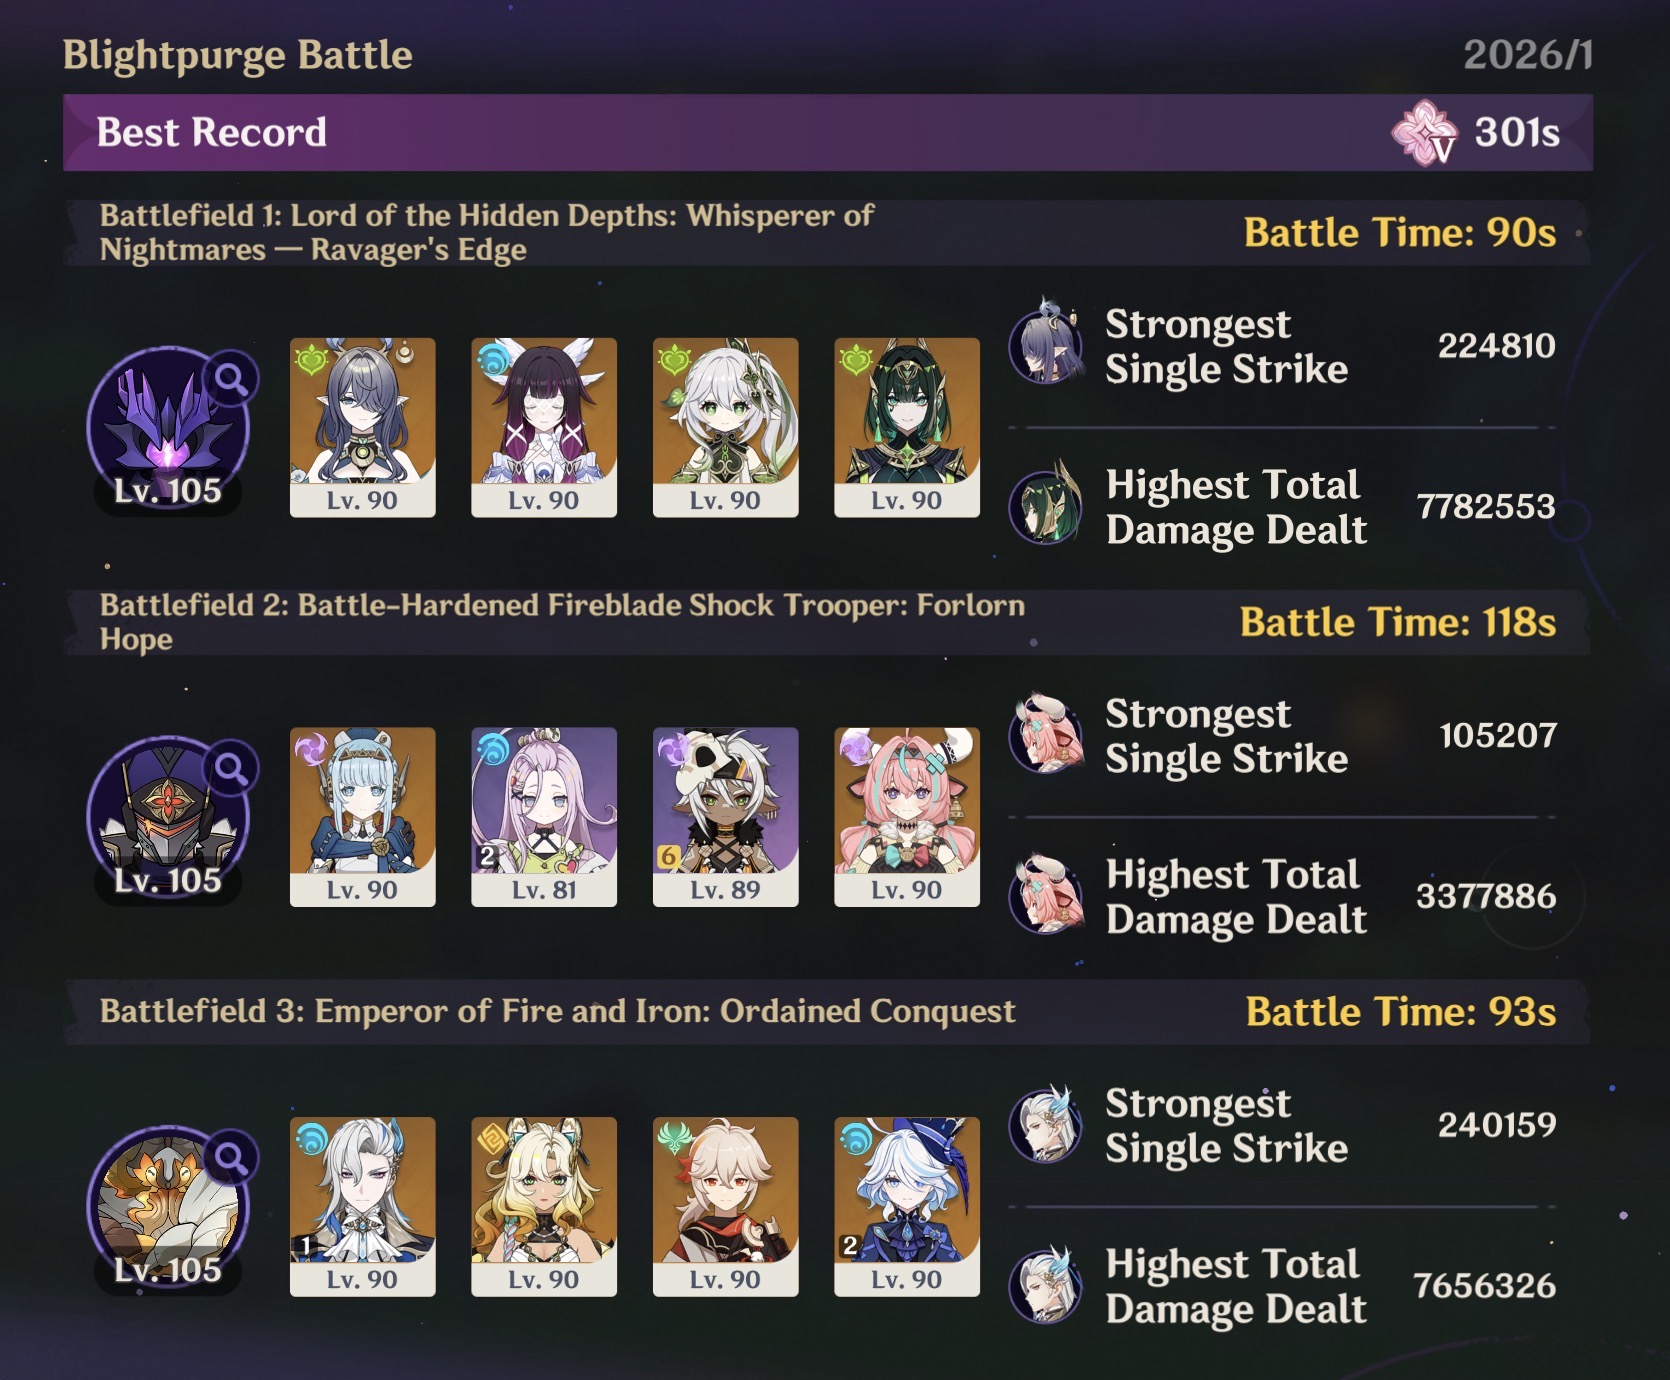This screenshot has height=1380, width=1670.
Task: Inspect Battlefield 2 boss magnifier icon
Action: [231, 768]
